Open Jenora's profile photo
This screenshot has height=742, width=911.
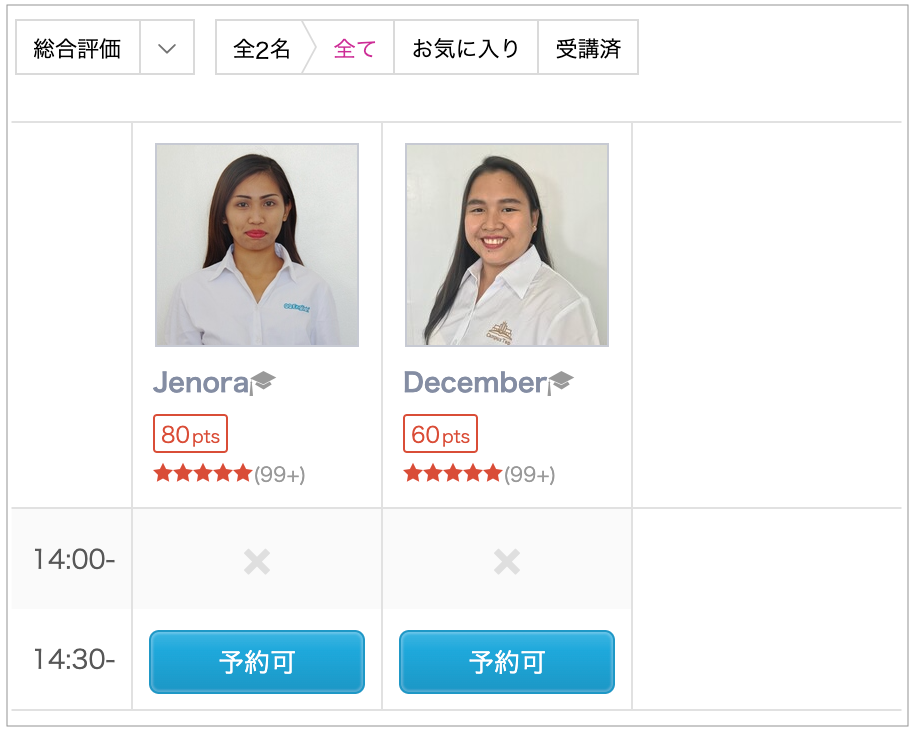[x=257, y=245]
